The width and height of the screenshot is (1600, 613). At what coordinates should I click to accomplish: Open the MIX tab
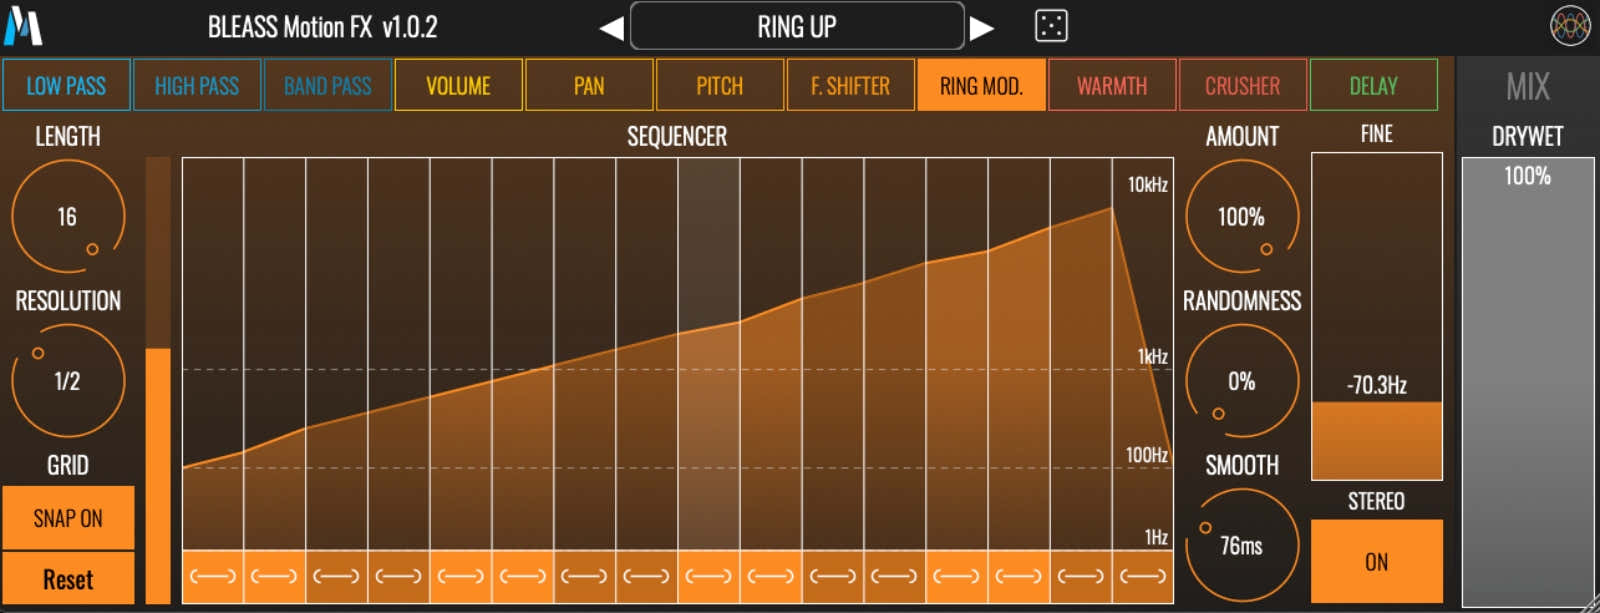click(x=1528, y=86)
